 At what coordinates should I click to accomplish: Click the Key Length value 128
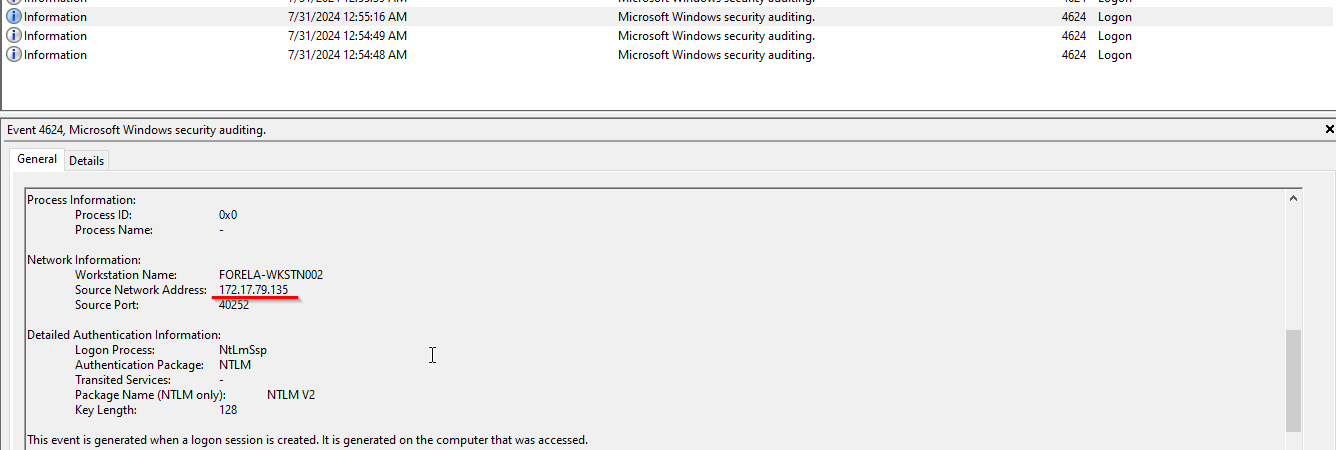point(228,410)
